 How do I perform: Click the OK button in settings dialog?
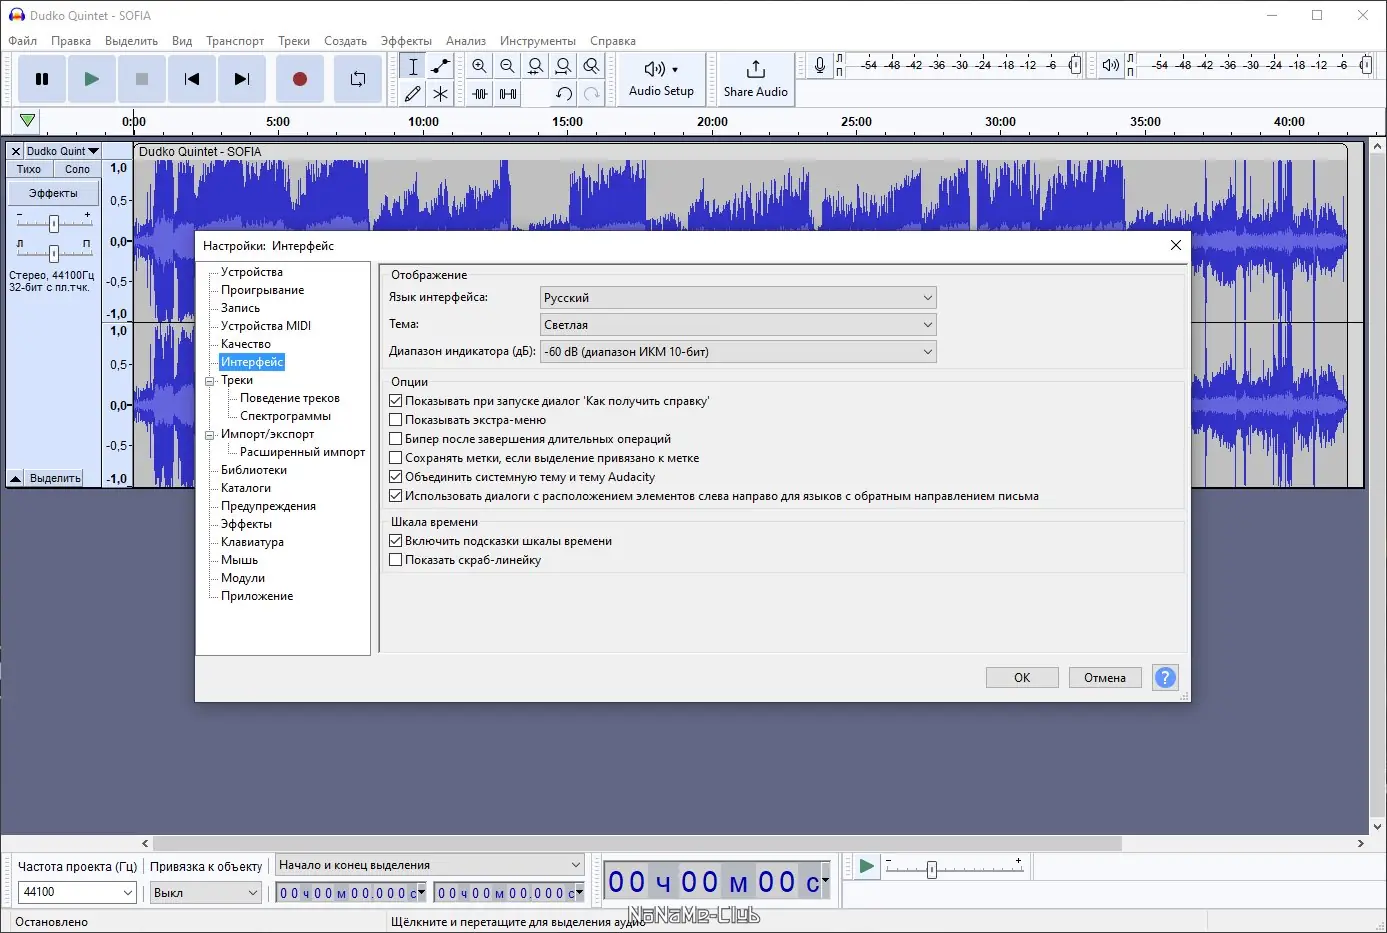point(1021,678)
